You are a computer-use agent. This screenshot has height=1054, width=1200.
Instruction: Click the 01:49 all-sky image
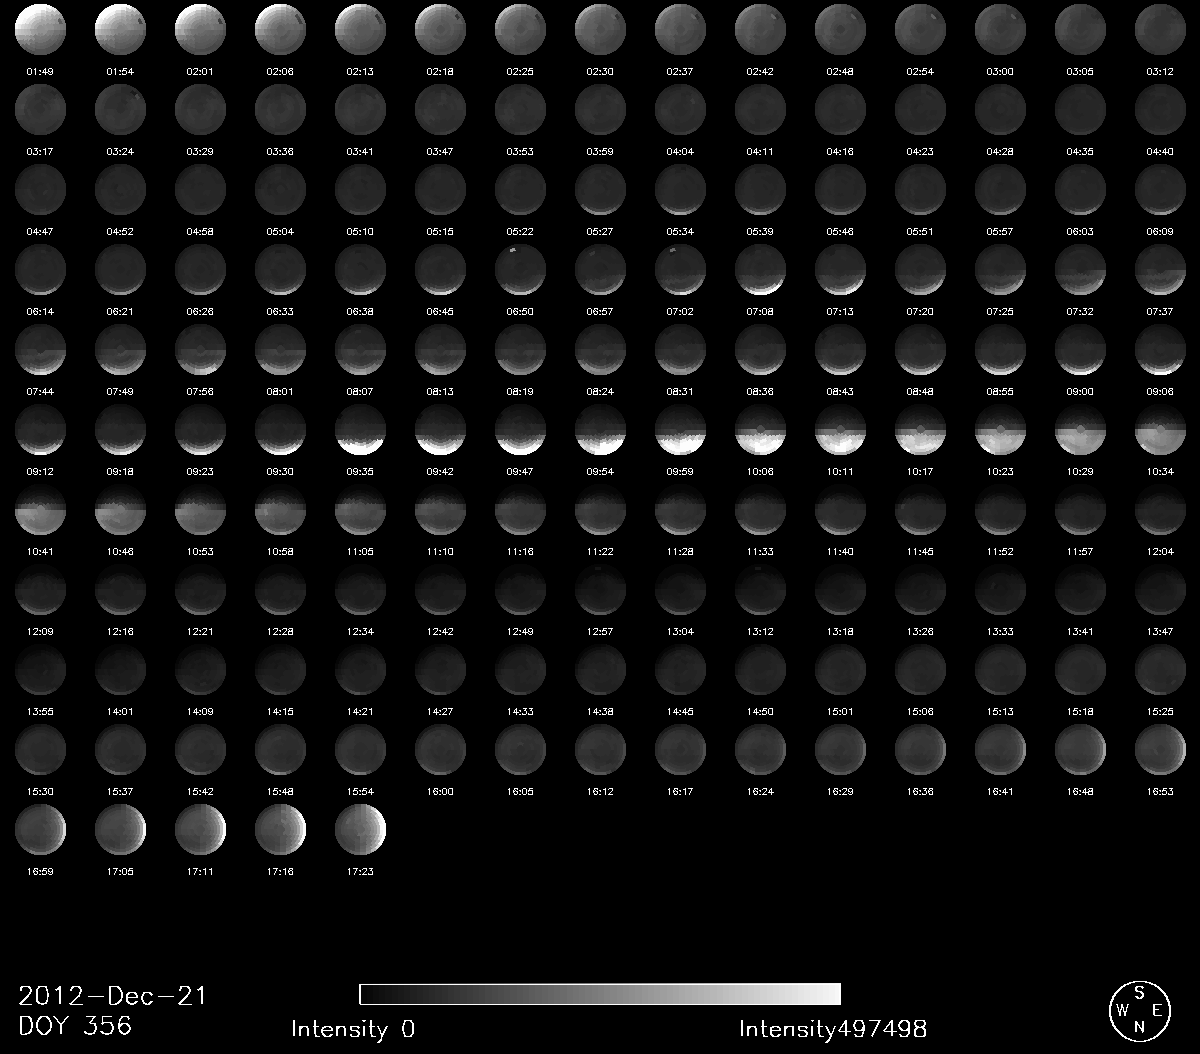pyautogui.click(x=40, y=29)
